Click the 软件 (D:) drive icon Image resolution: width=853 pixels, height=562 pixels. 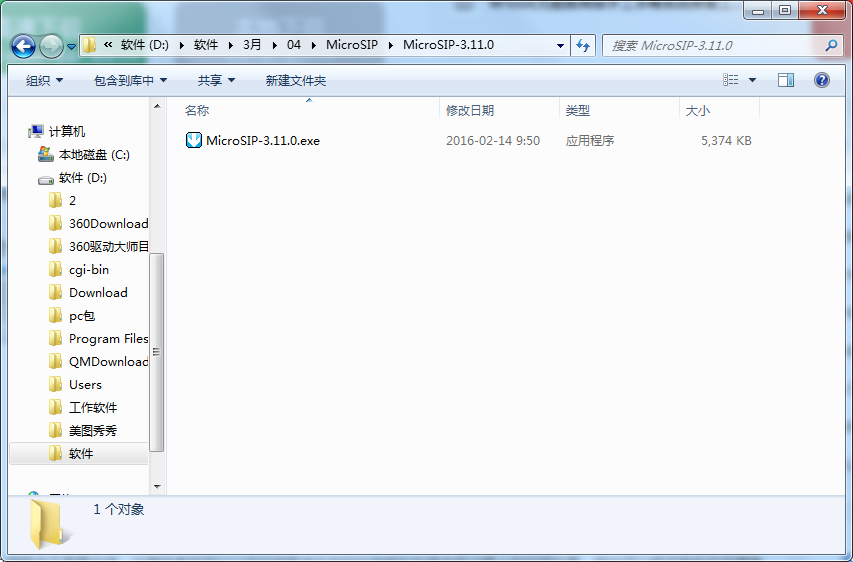click(46, 179)
